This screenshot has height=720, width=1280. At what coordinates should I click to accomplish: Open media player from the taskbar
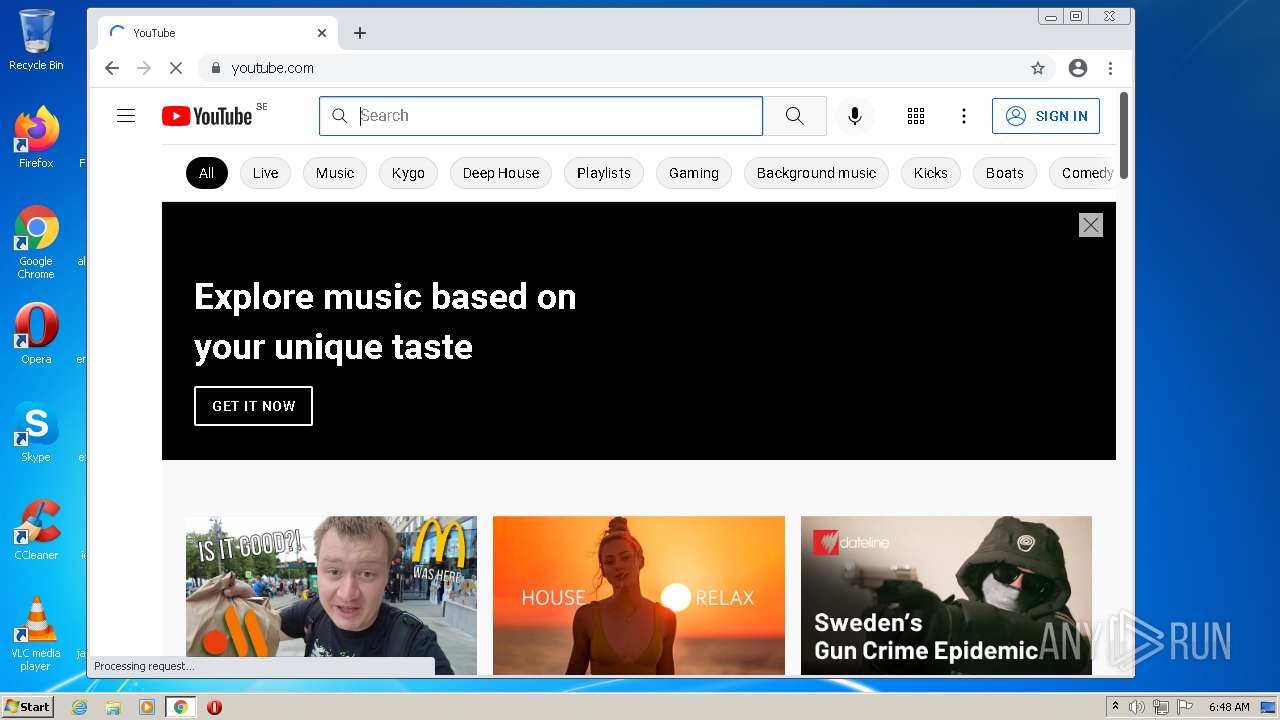147,707
